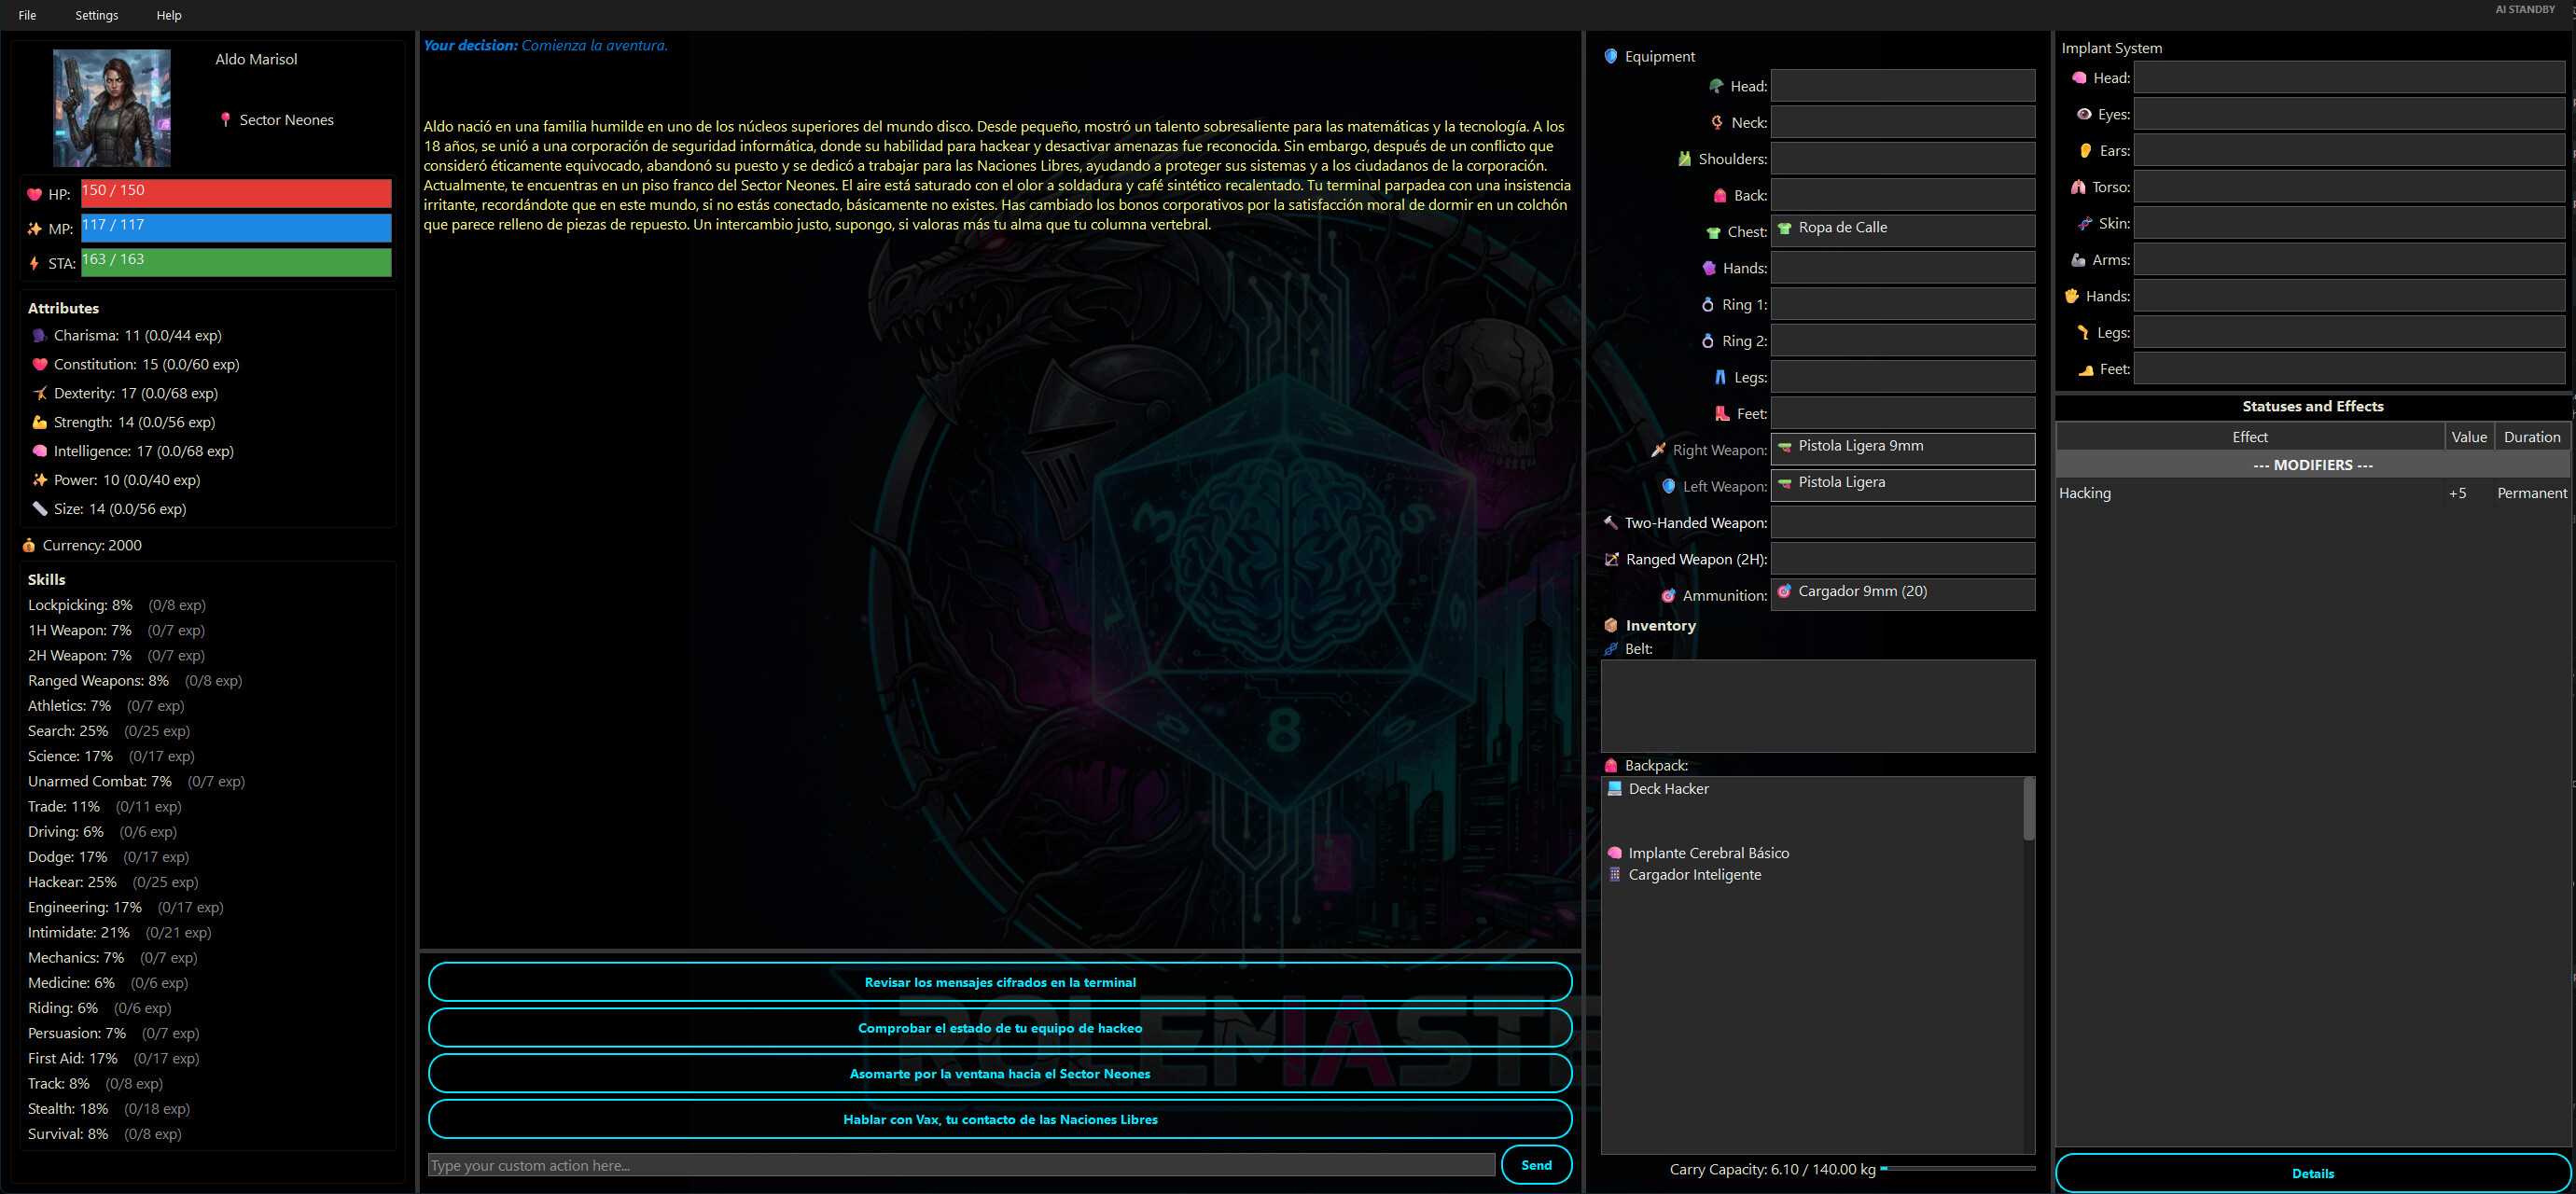The height and width of the screenshot is (1194, 2576).
Task: Click the Belt icon in the Inventory section
Action: 1612,648
